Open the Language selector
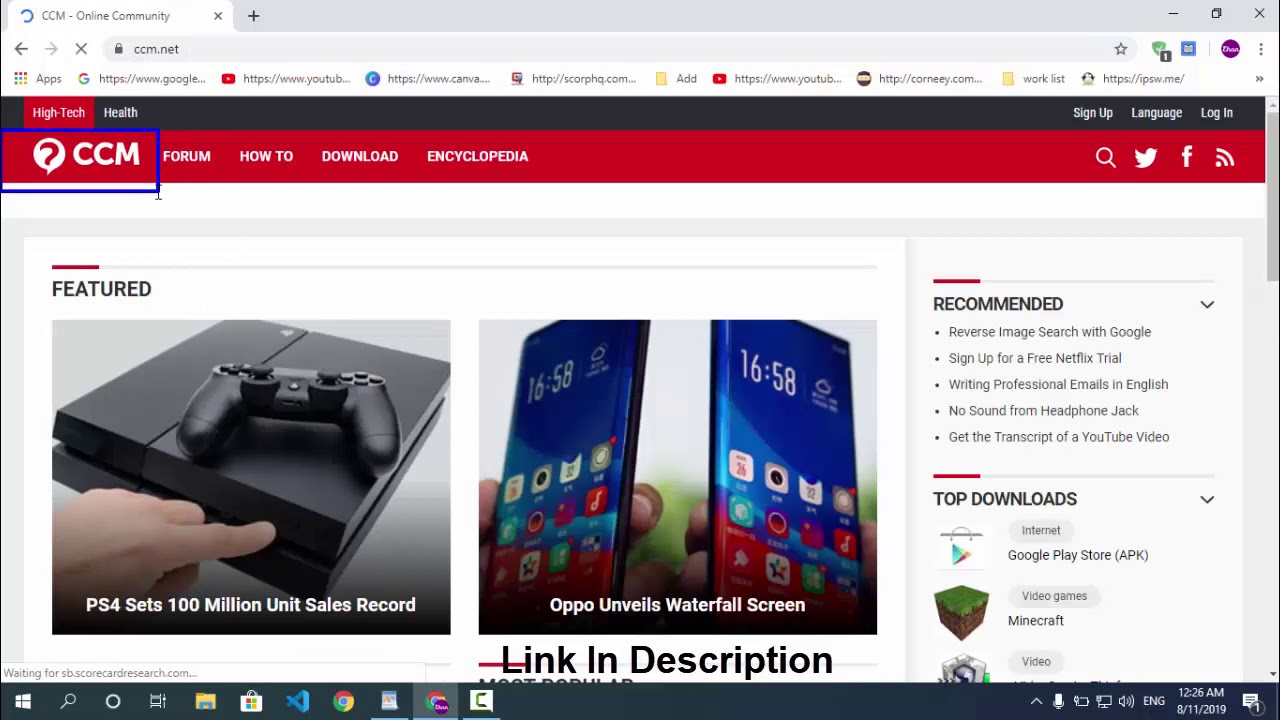The width and height of the screenshot is (1280, 720). coord(1157,113)
